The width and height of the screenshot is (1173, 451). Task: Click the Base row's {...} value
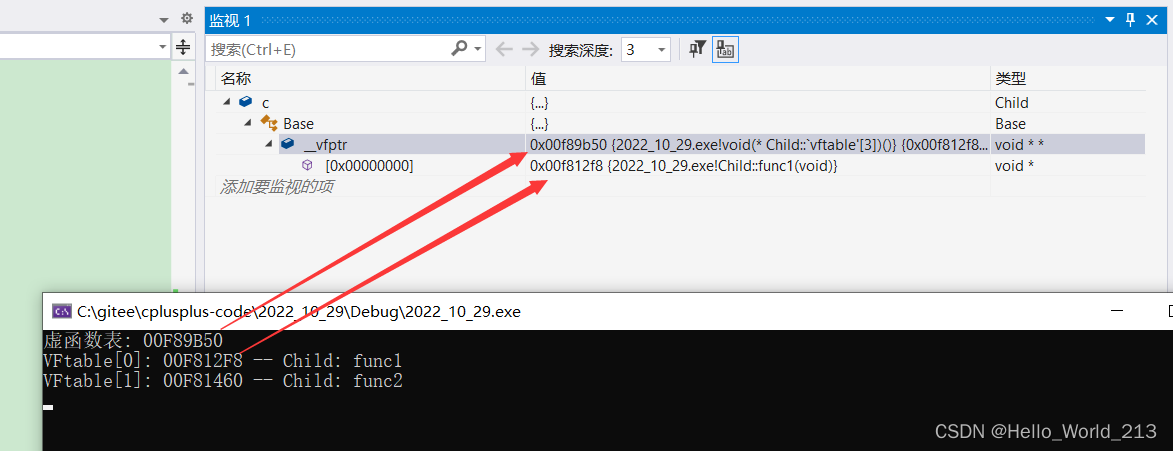[x=539, y=123]
